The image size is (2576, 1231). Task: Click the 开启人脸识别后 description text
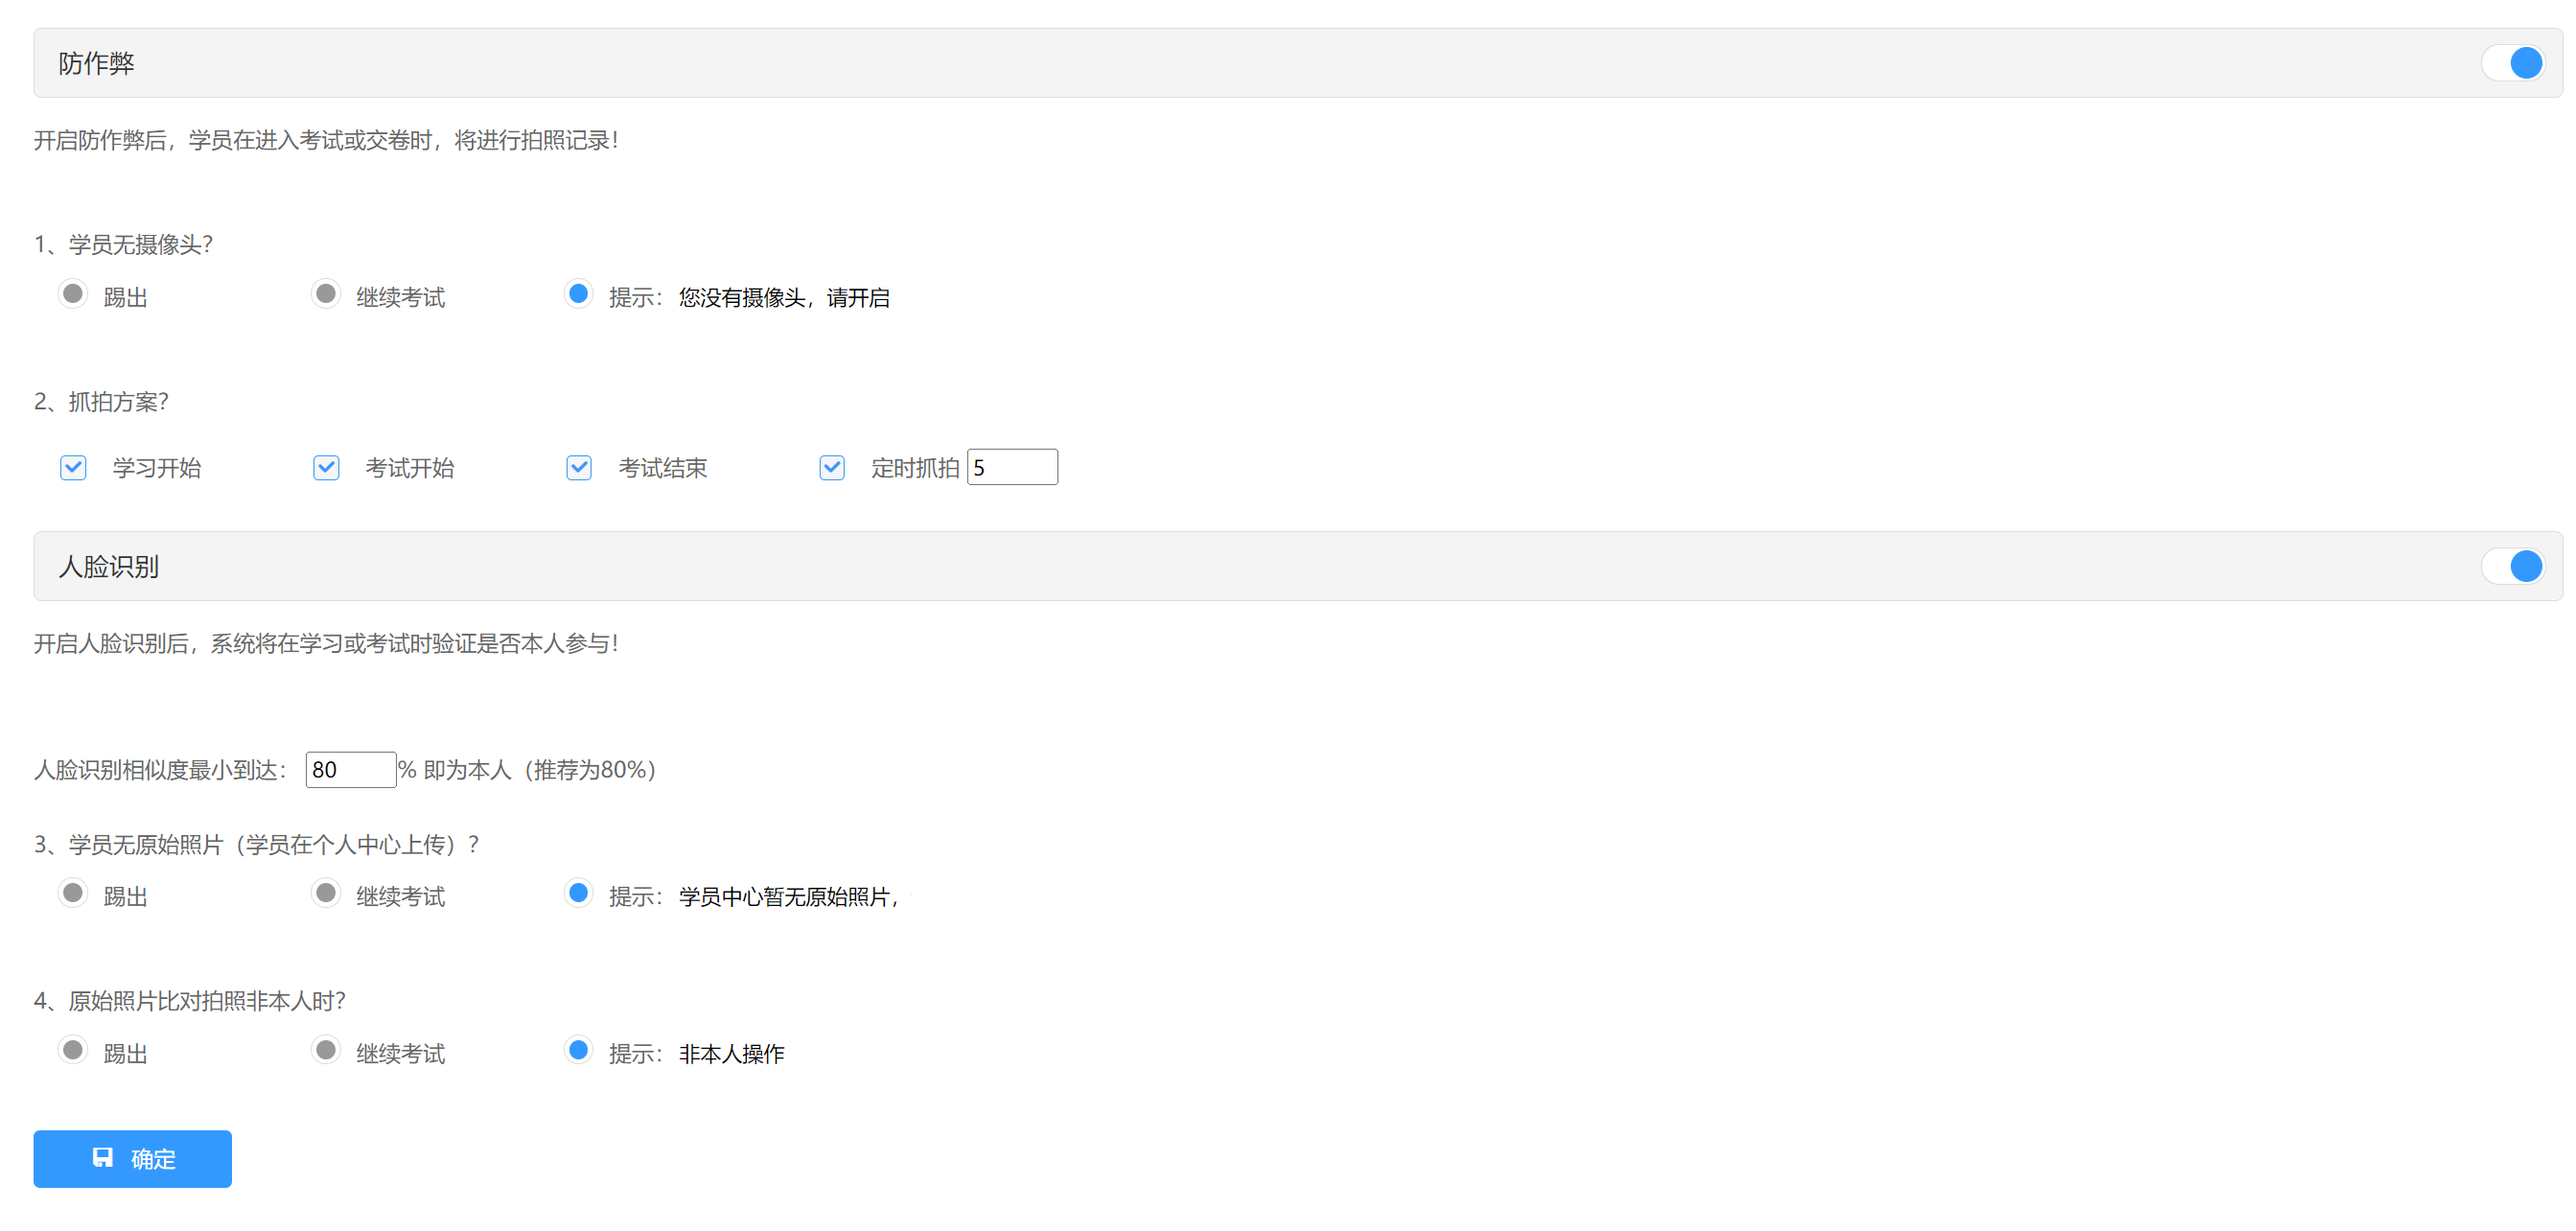click(x=326, y=643)
